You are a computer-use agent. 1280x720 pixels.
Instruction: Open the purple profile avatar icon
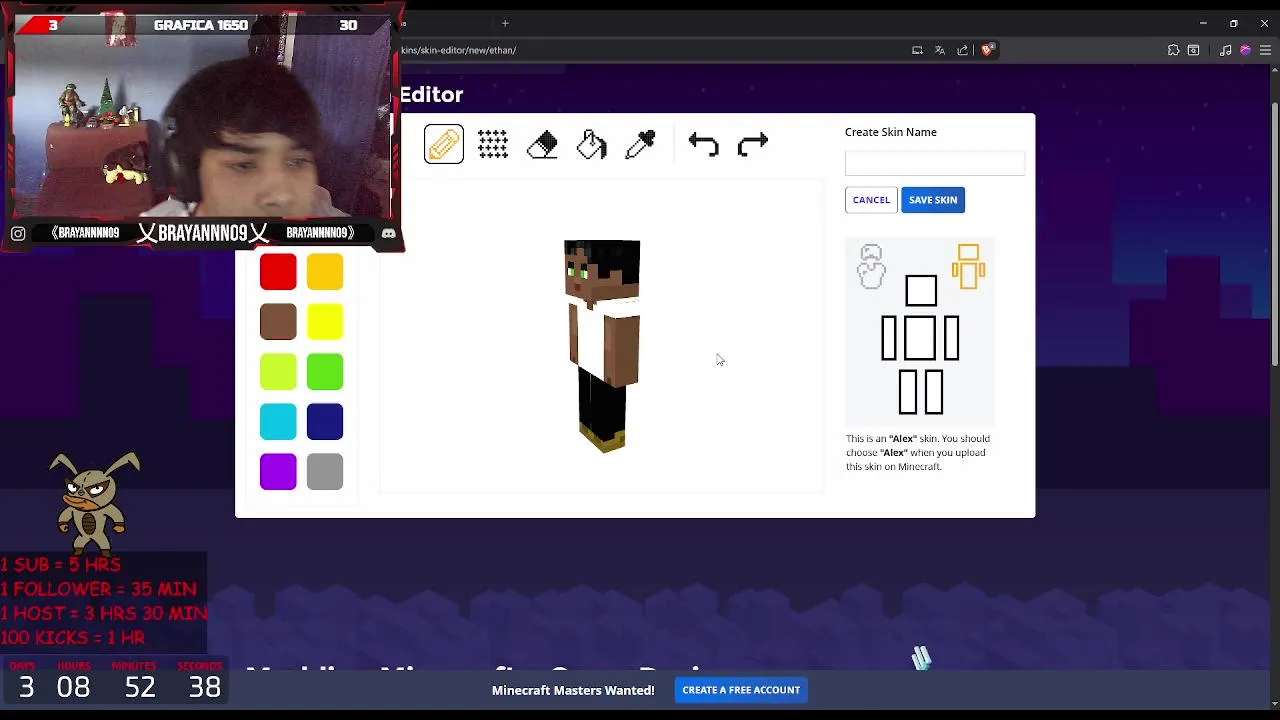click(x=1246, y=50)
